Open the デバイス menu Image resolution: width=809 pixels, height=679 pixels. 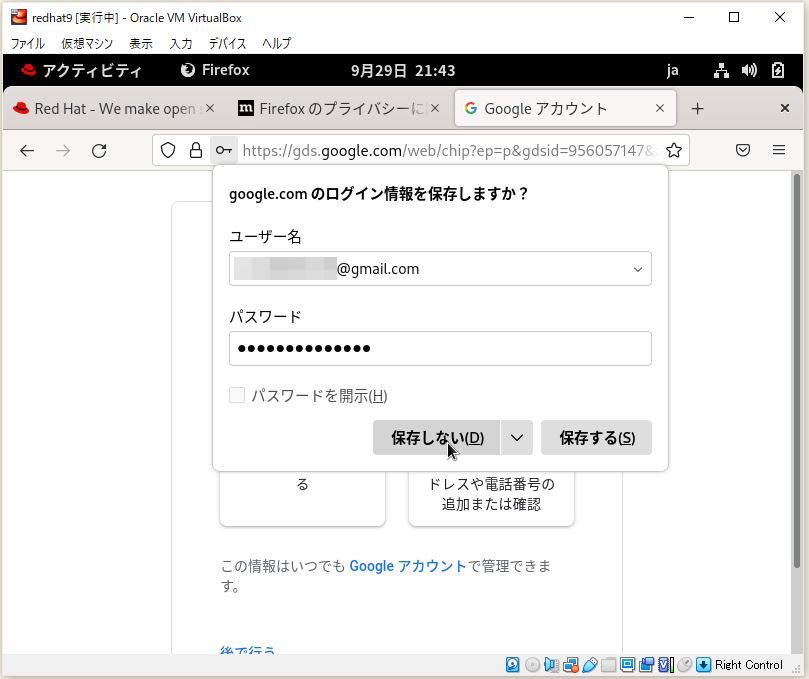[x=227, y=43]
